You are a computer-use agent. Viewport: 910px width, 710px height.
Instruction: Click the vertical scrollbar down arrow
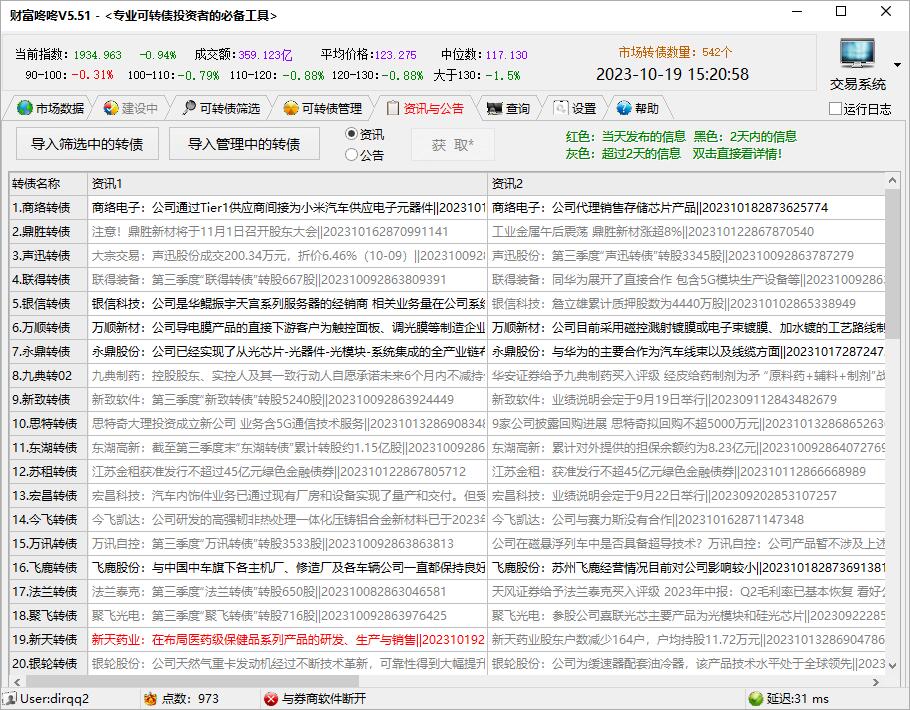pyautogui.click(x=893, y=666)
